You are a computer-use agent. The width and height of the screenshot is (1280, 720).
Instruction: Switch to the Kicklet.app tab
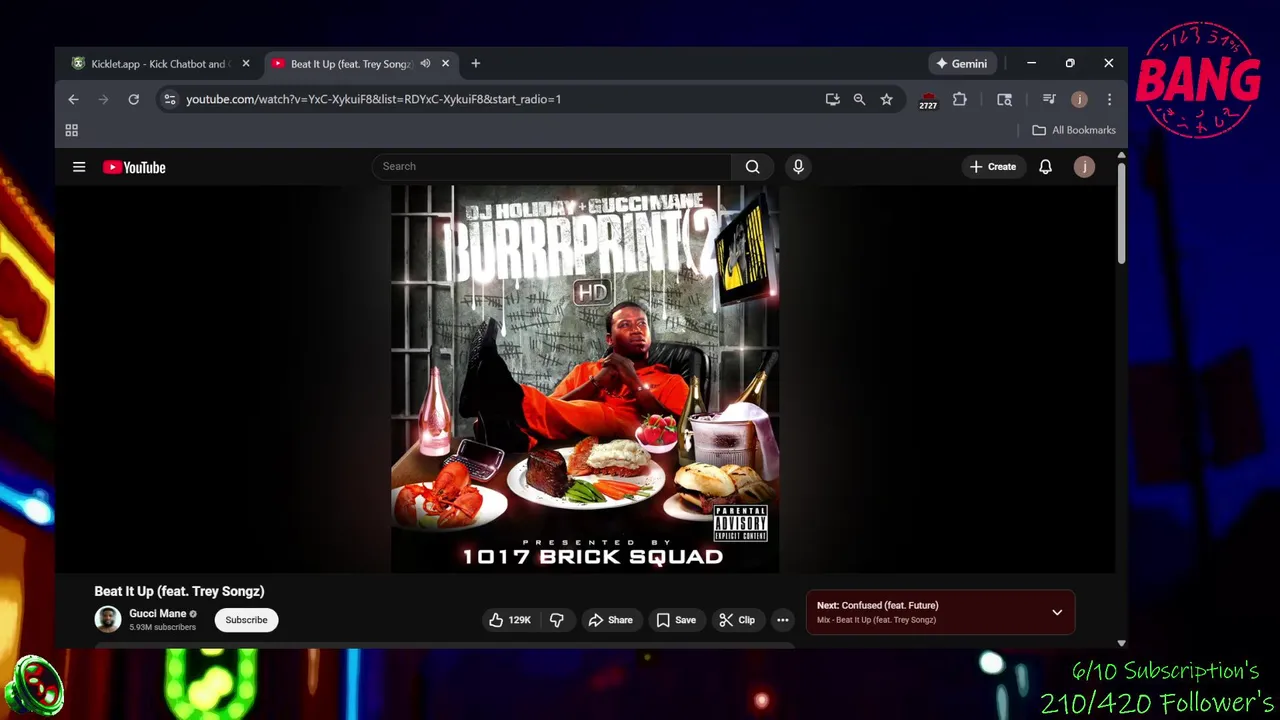point(158,64)
